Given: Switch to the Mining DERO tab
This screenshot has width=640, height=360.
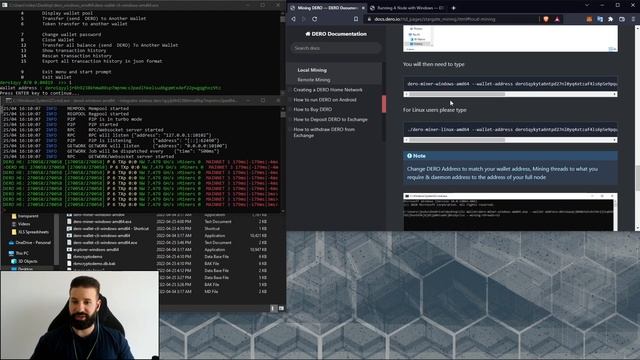Looking at the screenshot, I should (327, 8).
